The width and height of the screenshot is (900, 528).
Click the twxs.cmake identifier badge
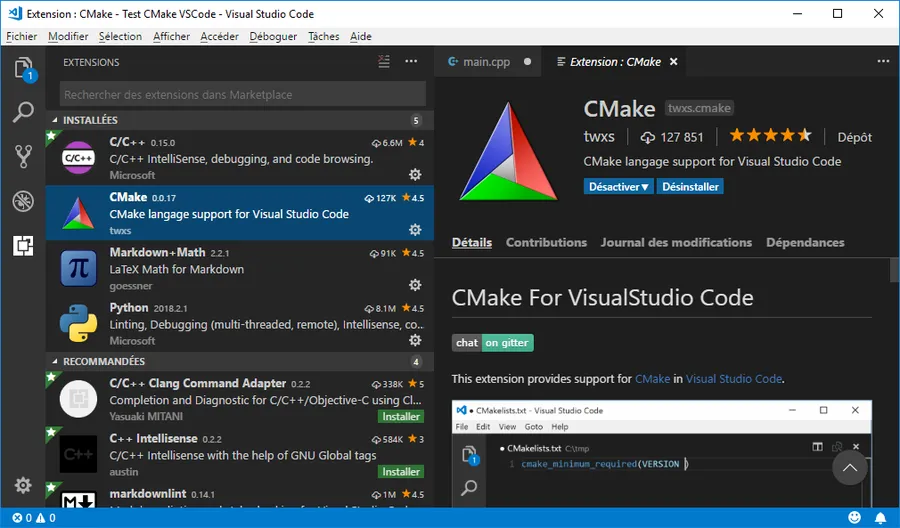pos(699,108)
